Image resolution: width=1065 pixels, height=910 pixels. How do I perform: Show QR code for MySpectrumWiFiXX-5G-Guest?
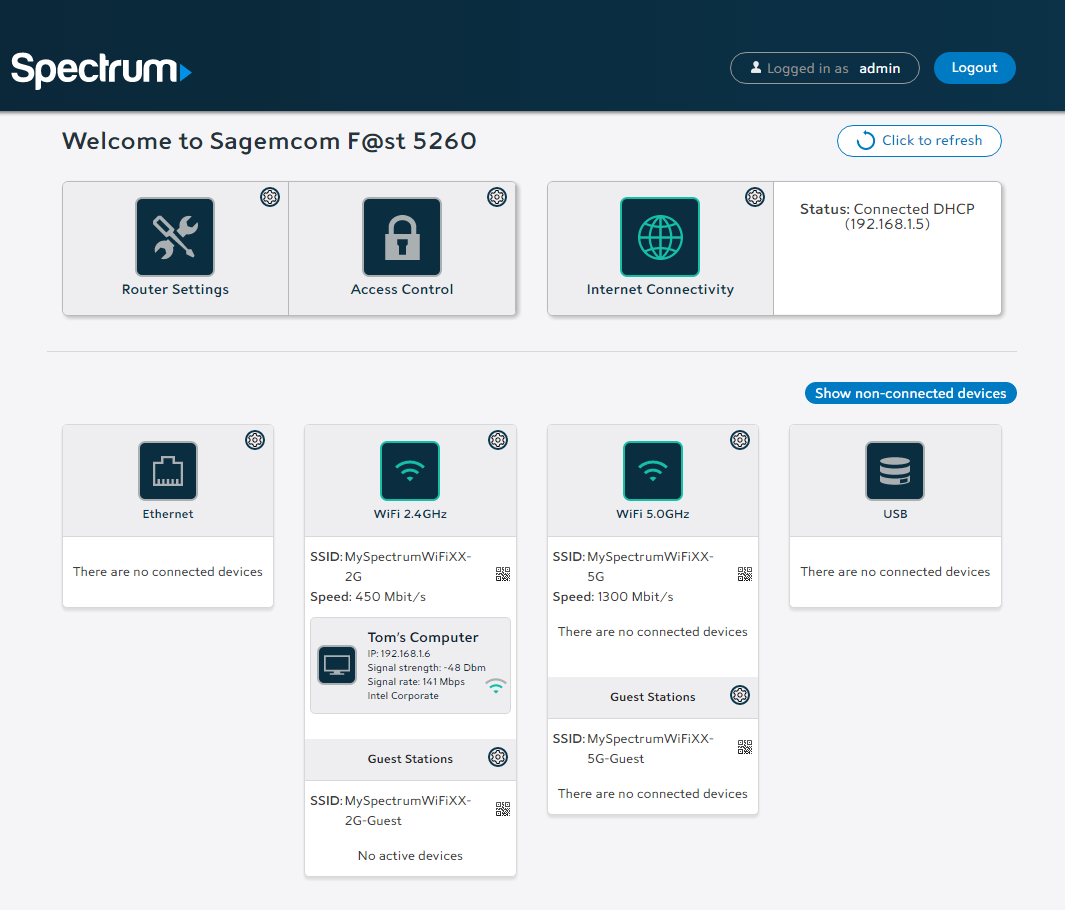745,747
